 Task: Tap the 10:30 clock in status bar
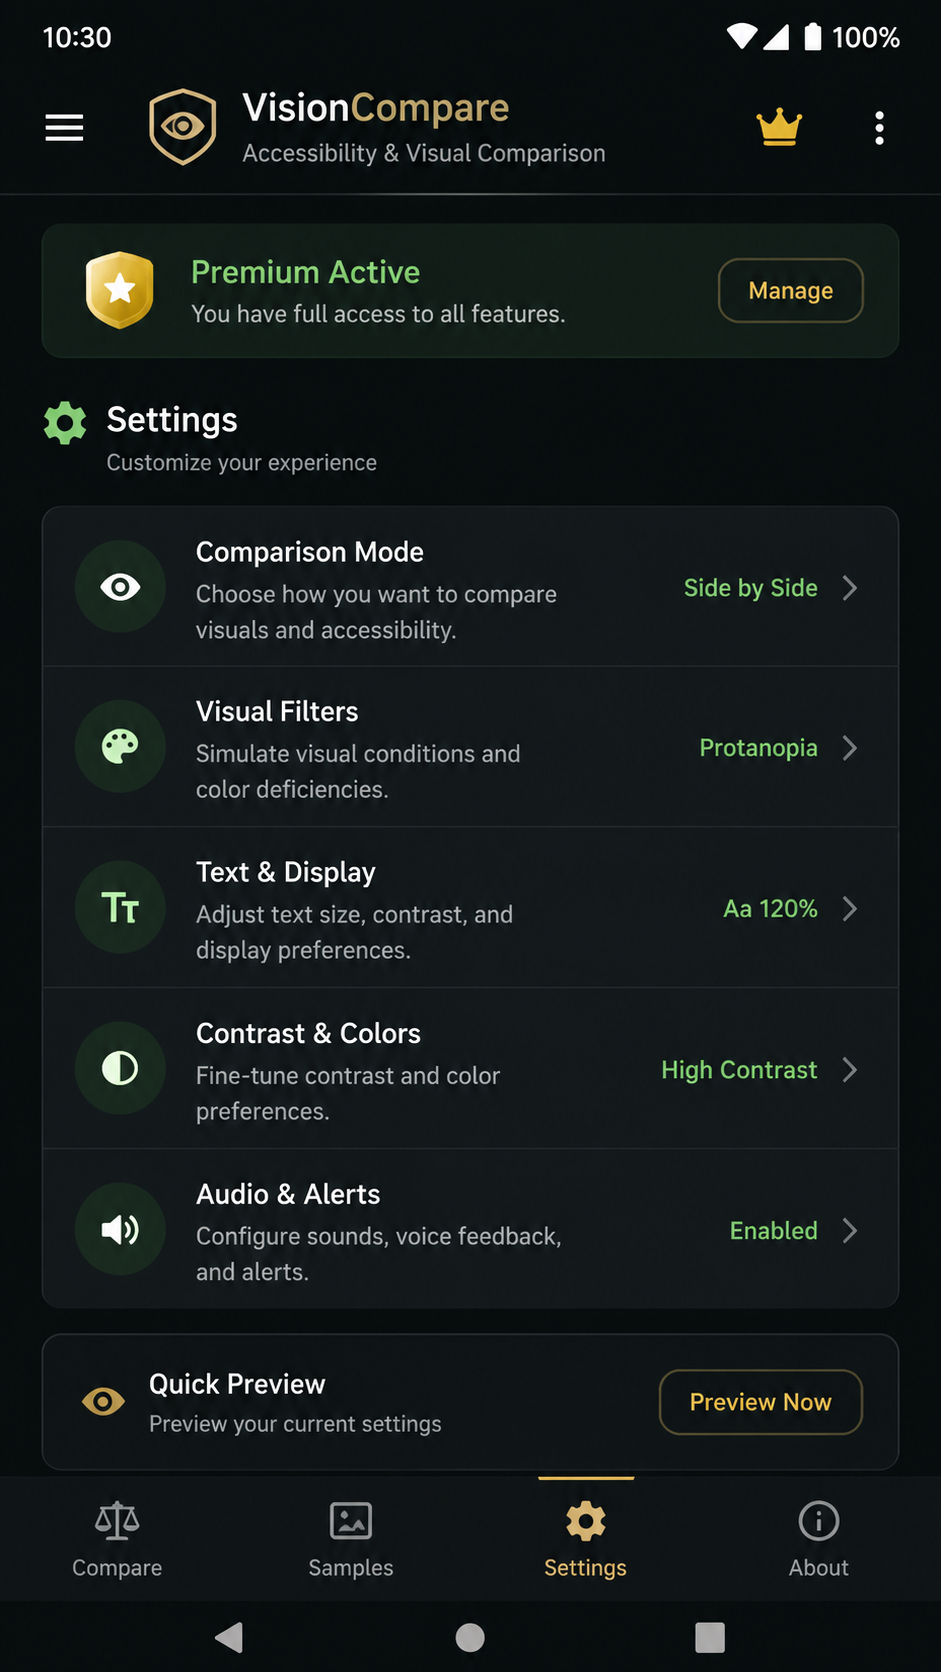tap(77, 38)
